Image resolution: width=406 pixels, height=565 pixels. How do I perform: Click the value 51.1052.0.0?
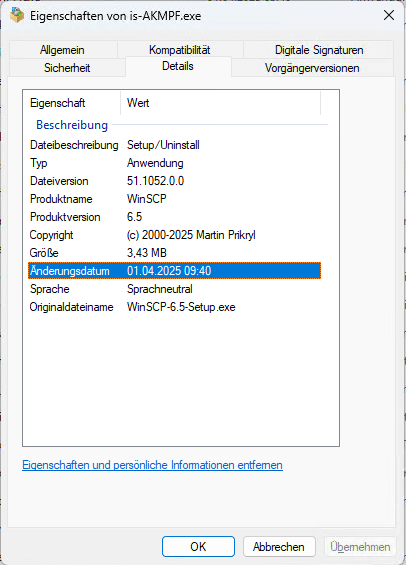[155, 181]
